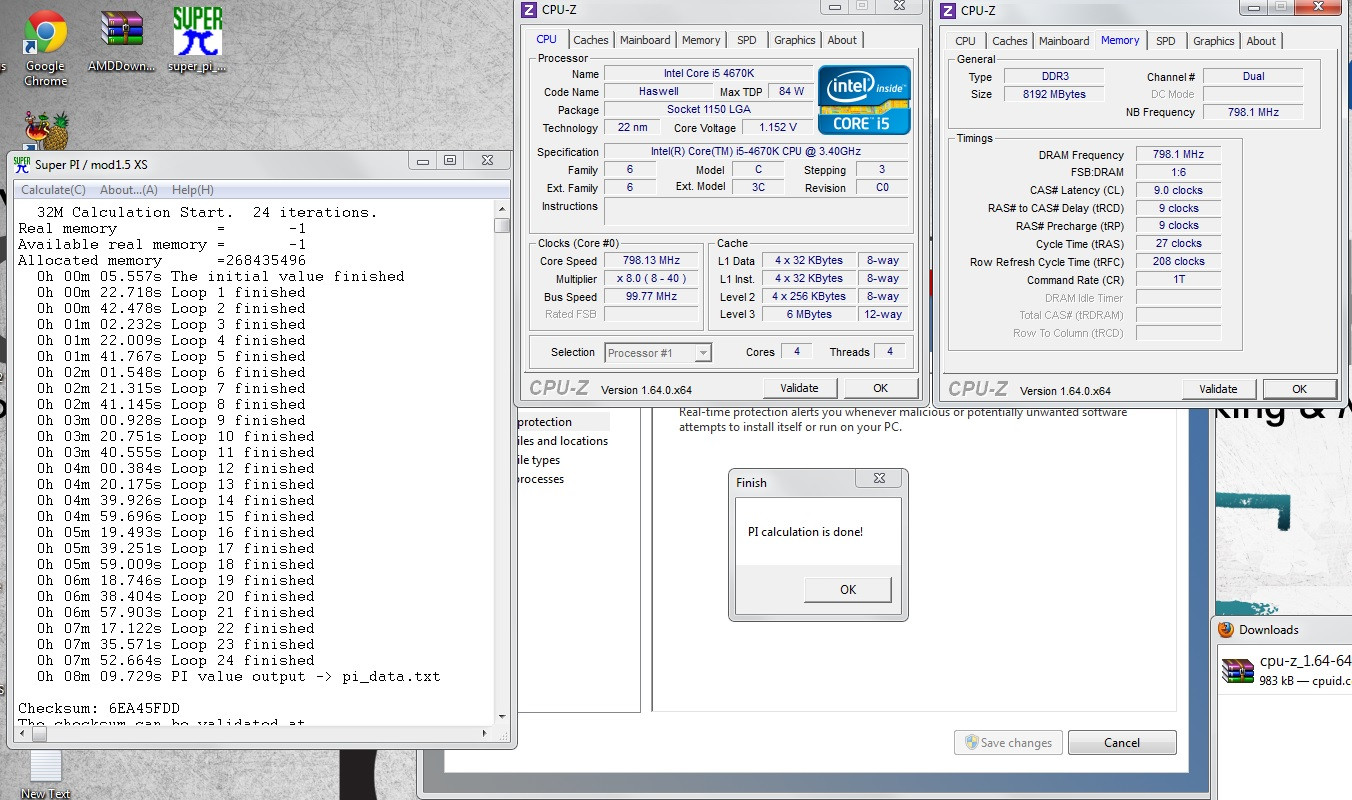Image resolution: width=1352 pixels, height=800 pixels.
Task: Switch to SPD tab in left CPU-Z
Action: [747, 40]
